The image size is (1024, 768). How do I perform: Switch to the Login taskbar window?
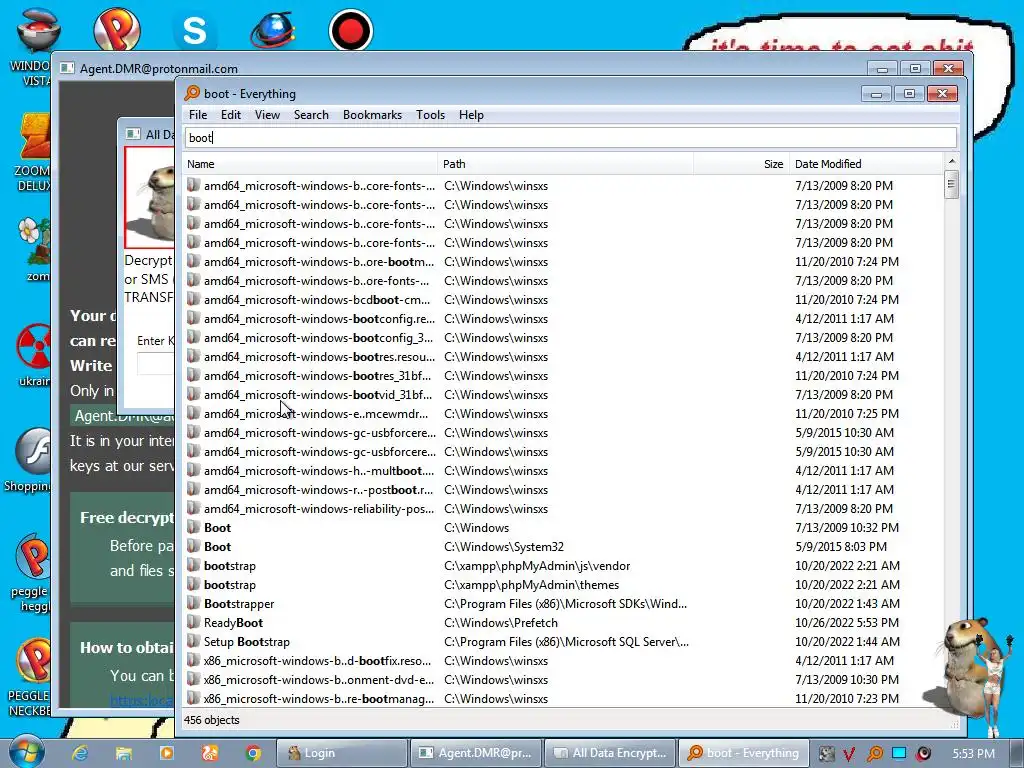[342, 753]
